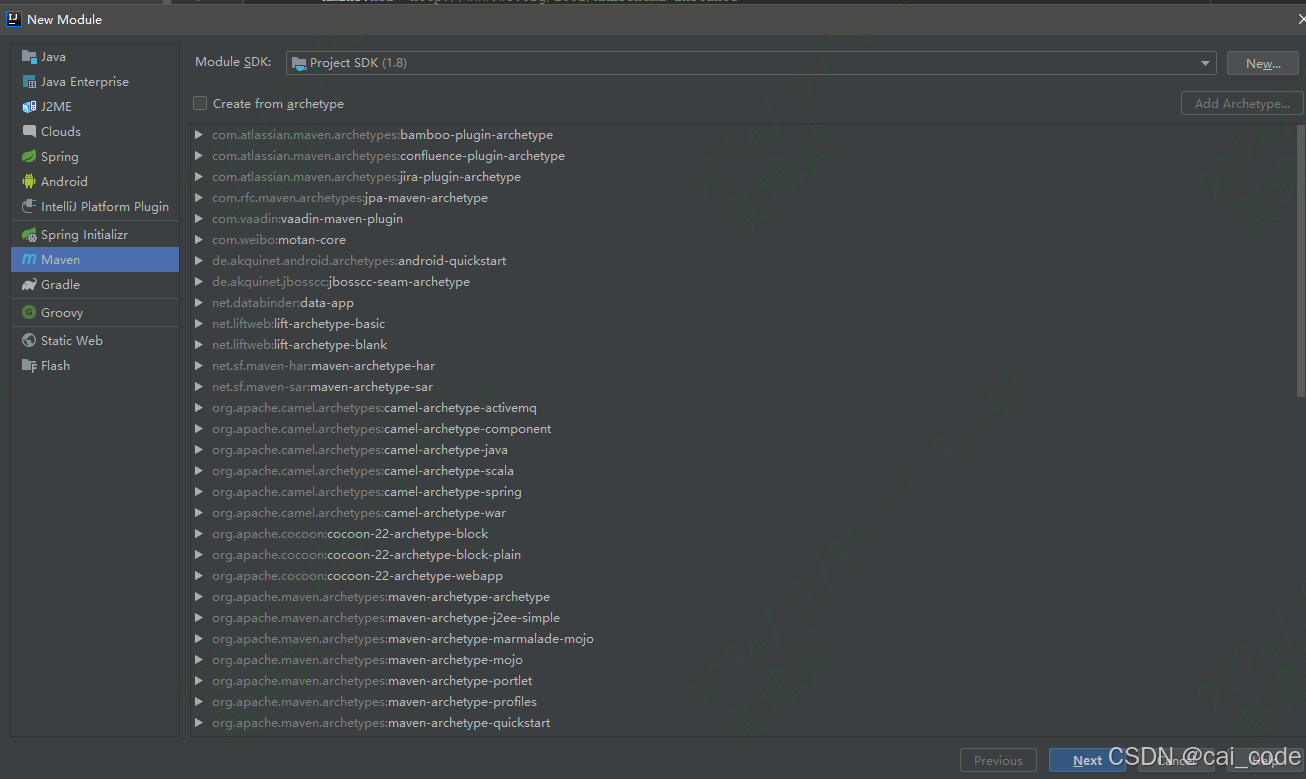The image size is (1306, 779).
Task: Click the Next button
Action: [1087, 761]
